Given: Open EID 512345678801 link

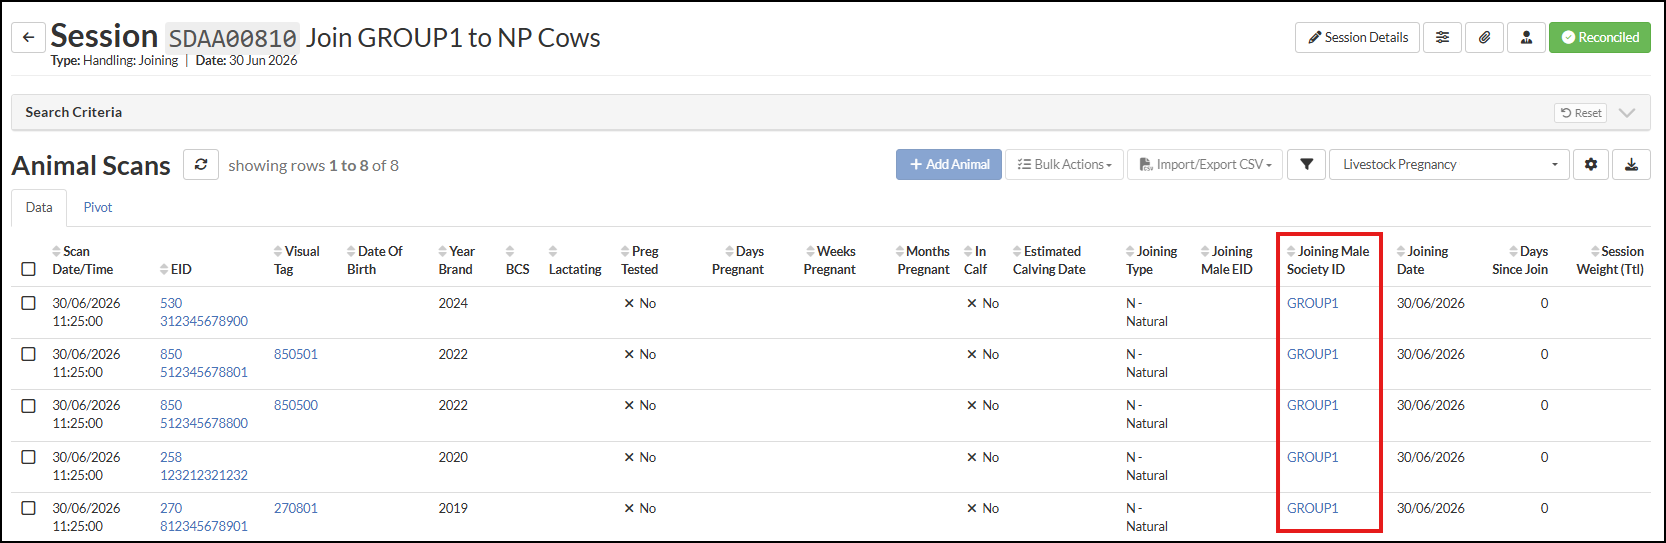Looking at the screenshot, I should pos(204,372).
